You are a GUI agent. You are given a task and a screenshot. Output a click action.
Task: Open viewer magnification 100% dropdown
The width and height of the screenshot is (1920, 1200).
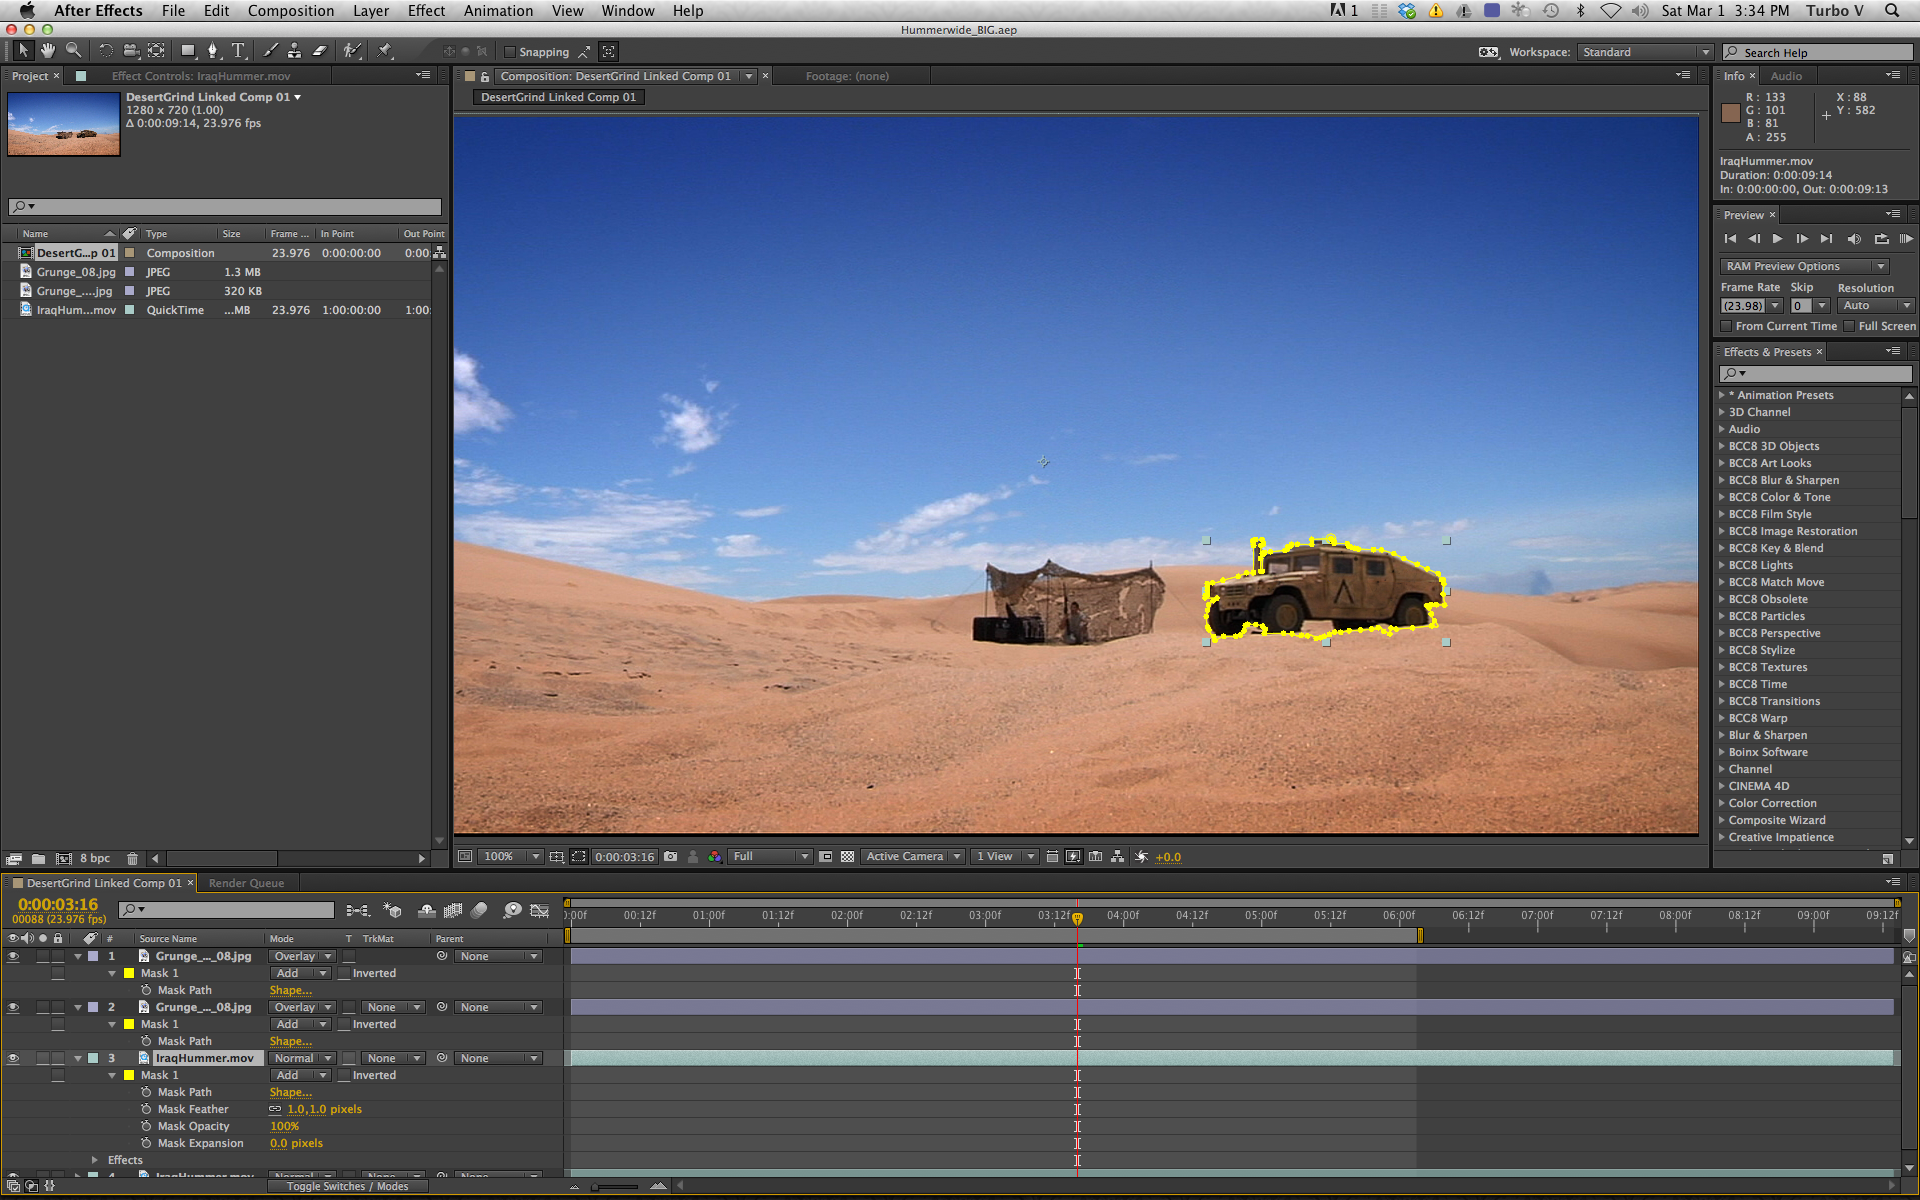[x=510, y=857]
